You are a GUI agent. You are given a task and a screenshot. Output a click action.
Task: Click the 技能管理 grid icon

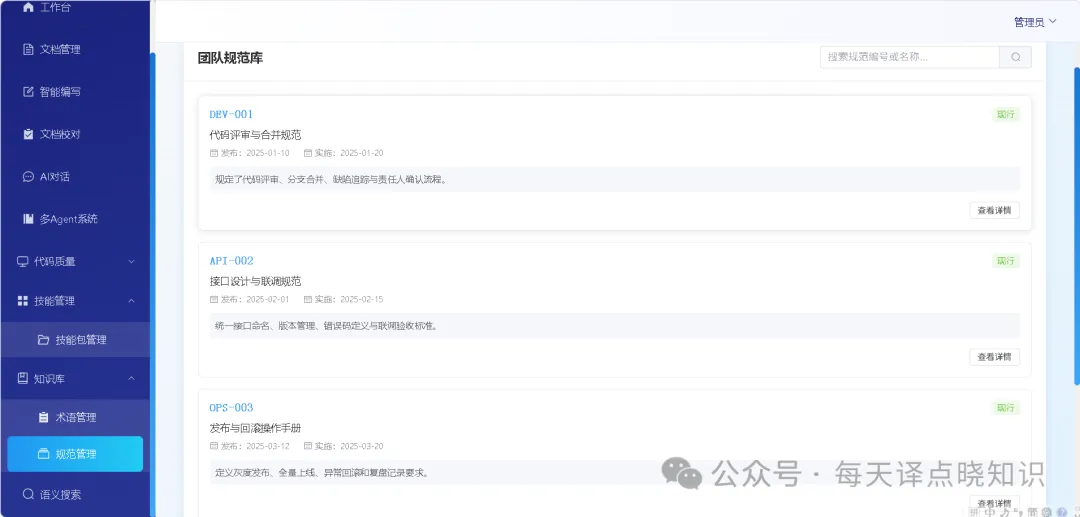(23, 301)
